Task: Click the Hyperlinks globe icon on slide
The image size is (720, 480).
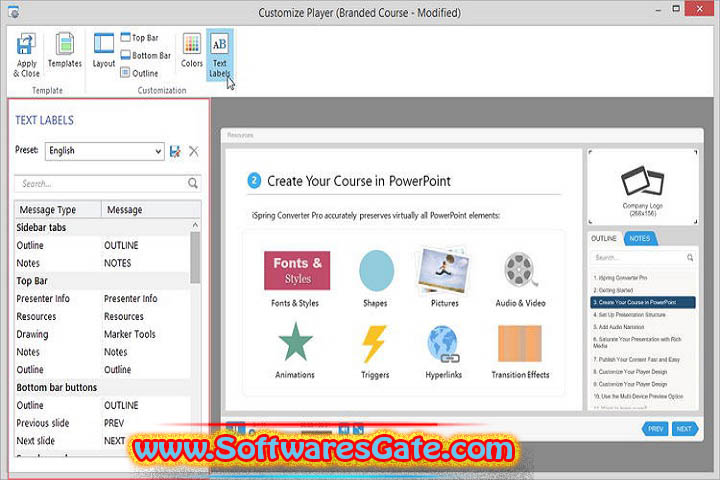Action: pyautogui.click(x=443, y=344)
